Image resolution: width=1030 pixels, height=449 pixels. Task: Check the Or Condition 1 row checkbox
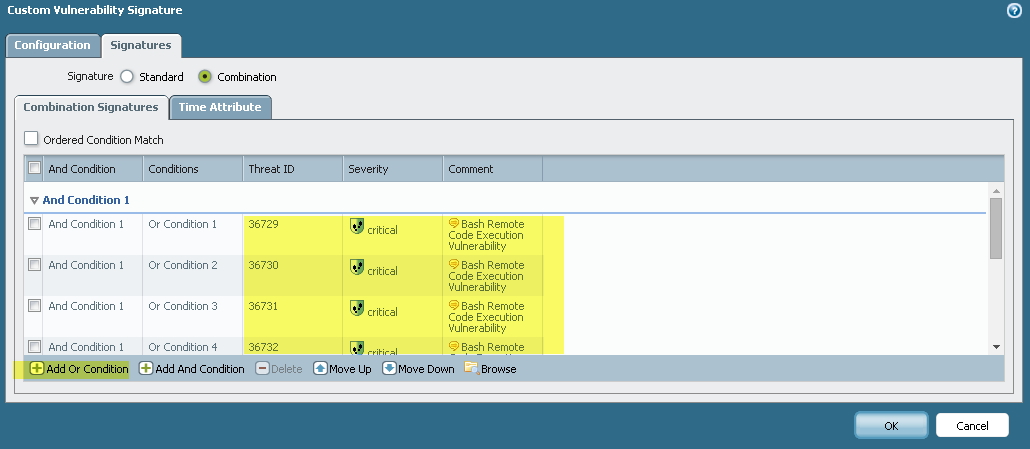pos(35,224)
